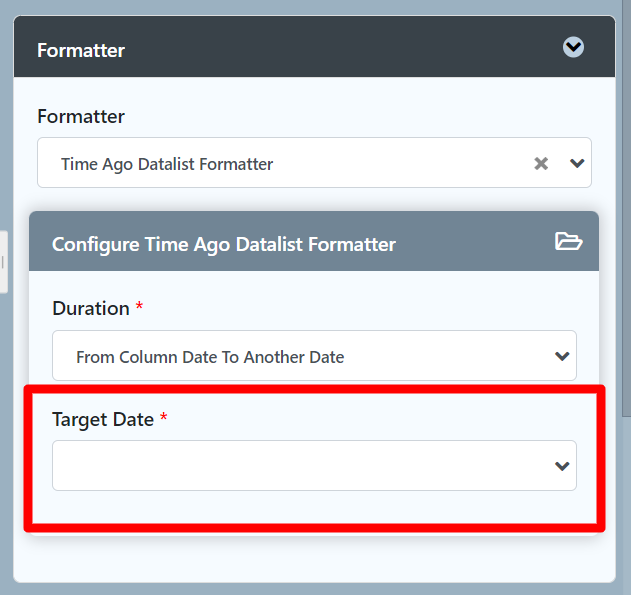
Task: Expand the Formatter select dropdown arrow
Action: click(576, 163)
